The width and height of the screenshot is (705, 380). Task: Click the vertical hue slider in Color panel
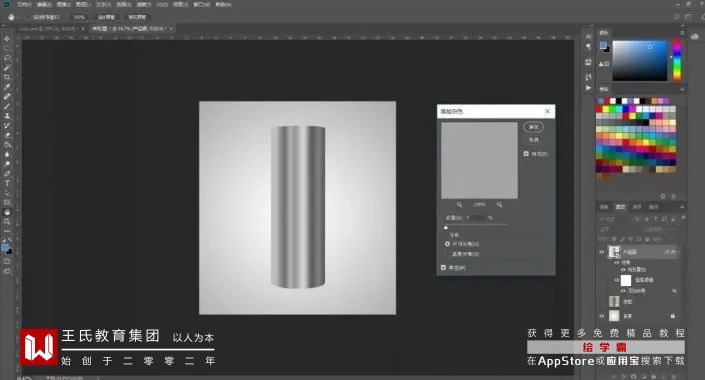[x=677, y=60]
